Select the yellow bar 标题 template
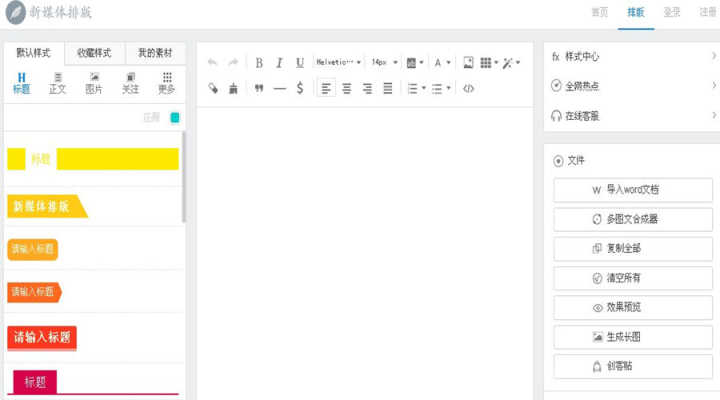This screenshot has width=720, height=400. click(x=93, y=159)
